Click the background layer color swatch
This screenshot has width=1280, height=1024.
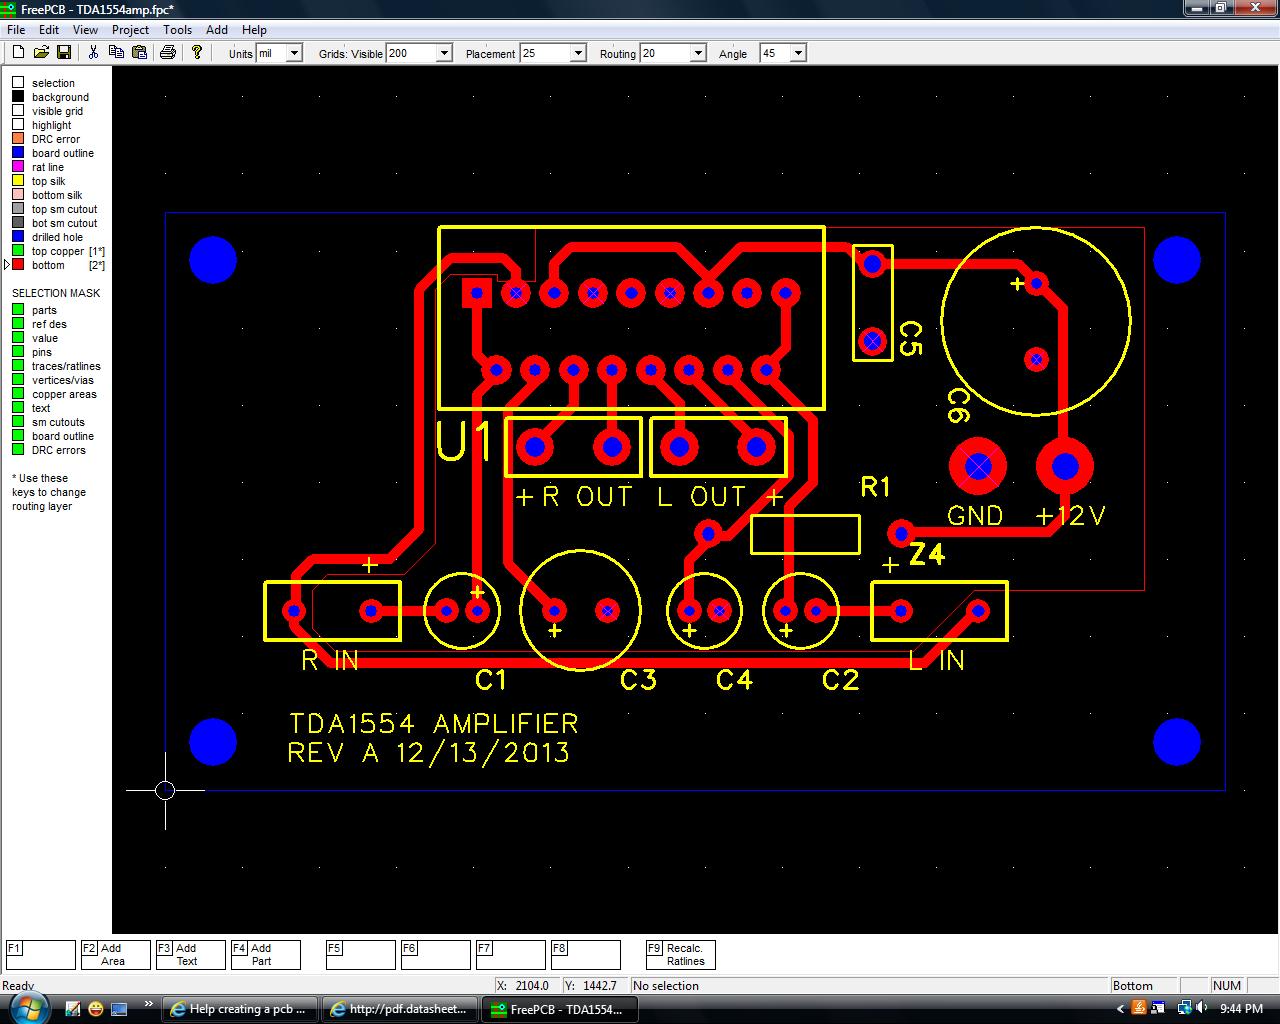(x=18, y=97)
